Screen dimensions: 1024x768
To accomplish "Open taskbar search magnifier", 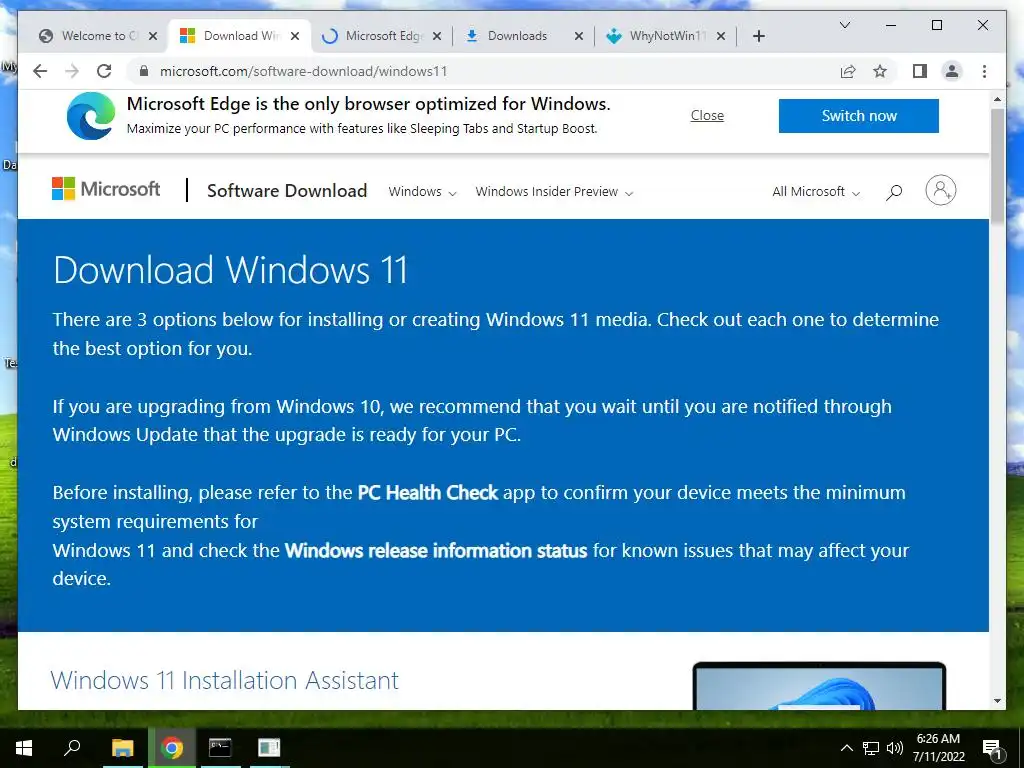I will 72,747.
